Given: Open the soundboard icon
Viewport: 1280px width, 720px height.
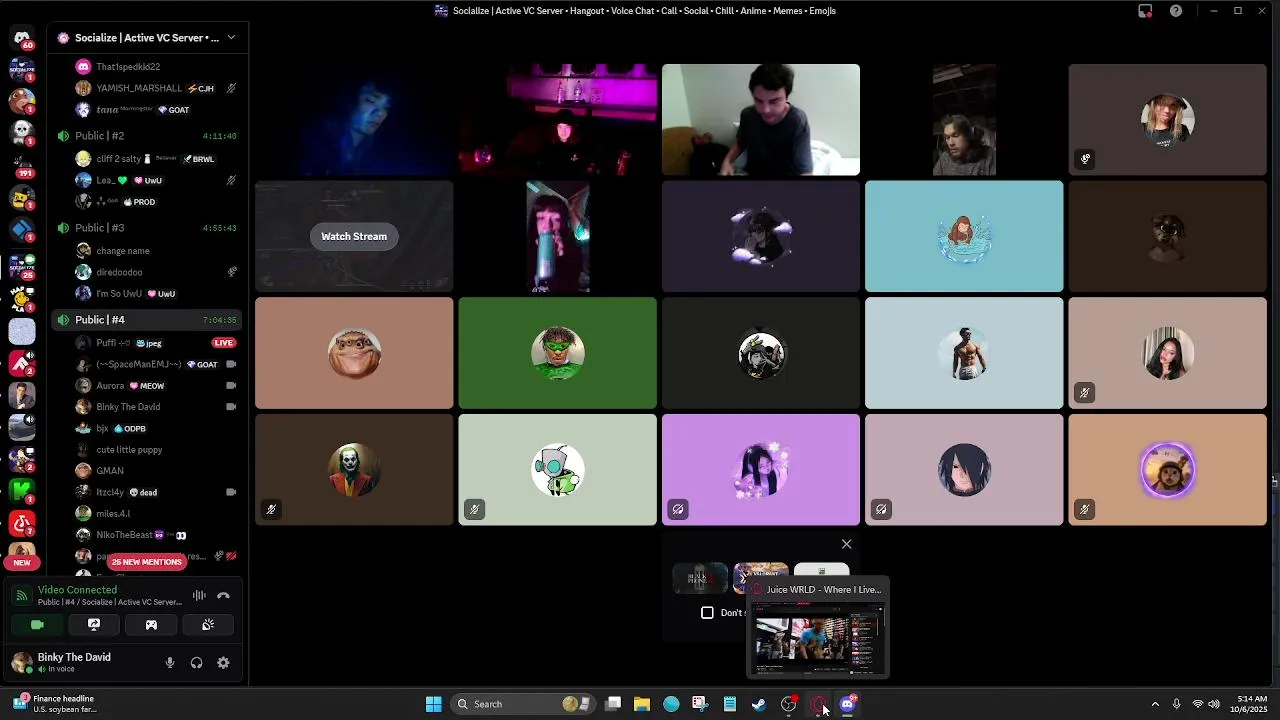Looking at the screenshot, I should coord(208,624).
